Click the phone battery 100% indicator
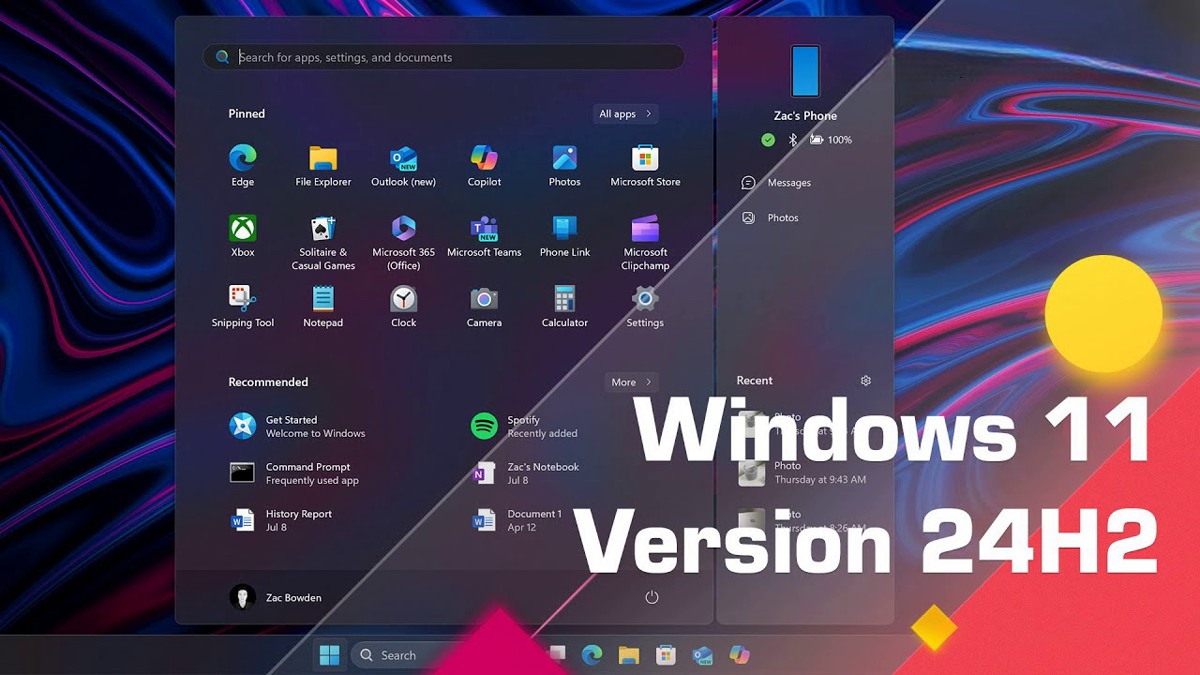This screenshot has height=675, width=1200. pyautogui.click(x=831, y=140)
